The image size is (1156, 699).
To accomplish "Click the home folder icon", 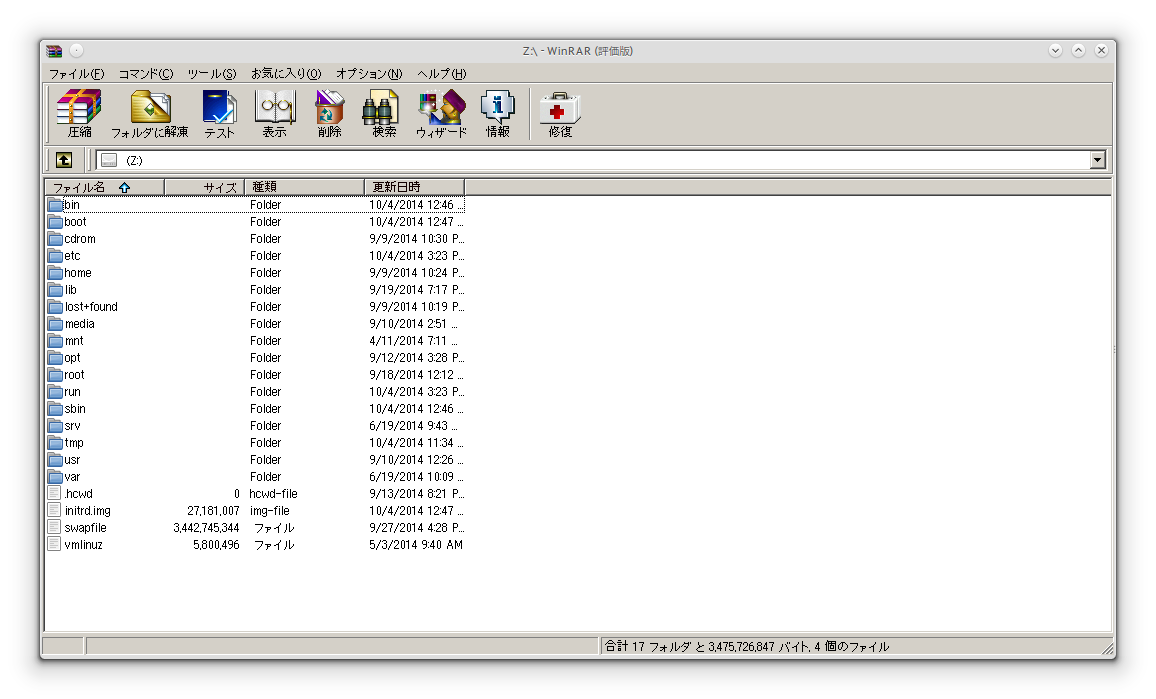I will point(55,273).
